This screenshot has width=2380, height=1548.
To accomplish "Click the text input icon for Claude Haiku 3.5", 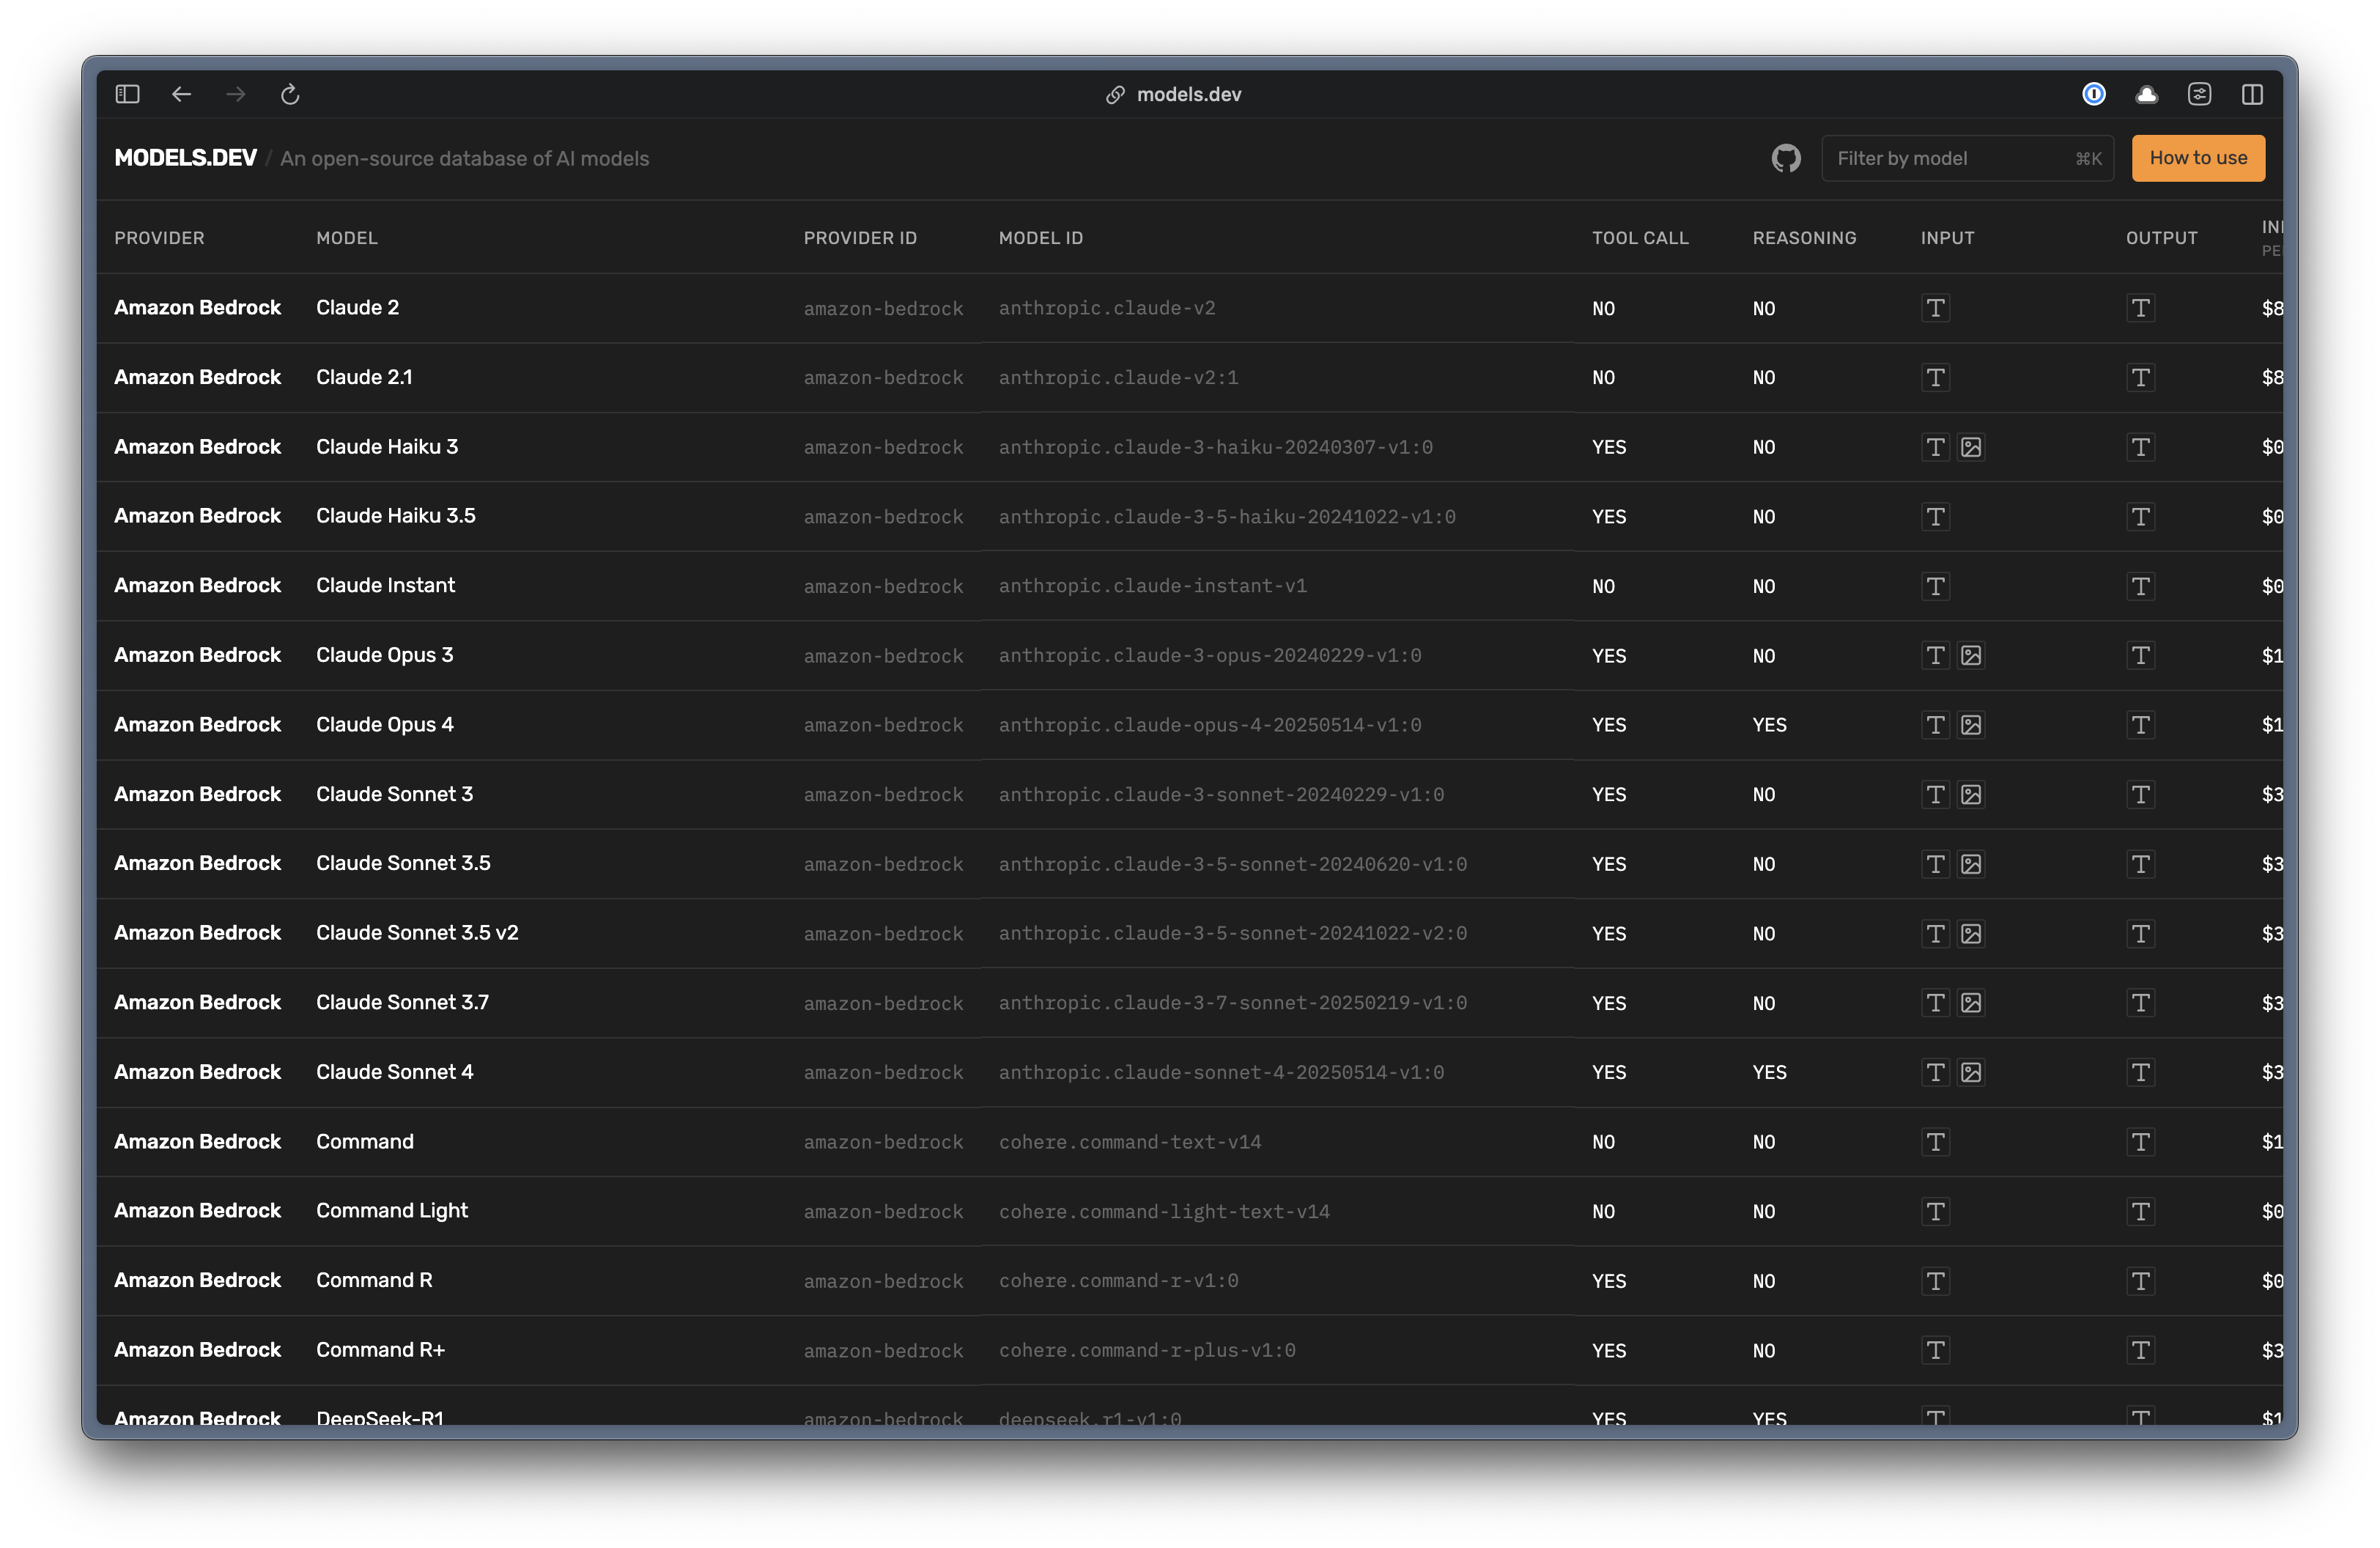I will pos(1936,517).
